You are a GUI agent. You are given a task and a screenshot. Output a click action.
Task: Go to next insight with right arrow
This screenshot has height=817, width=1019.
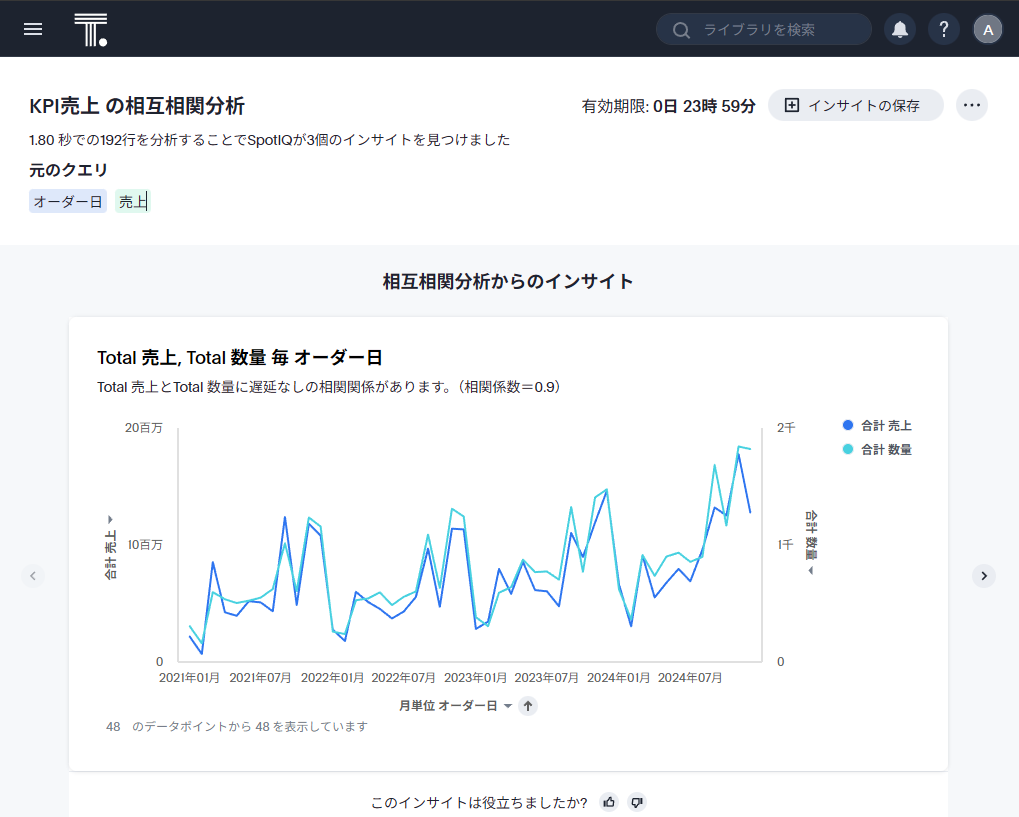click(x=984, y=575)
